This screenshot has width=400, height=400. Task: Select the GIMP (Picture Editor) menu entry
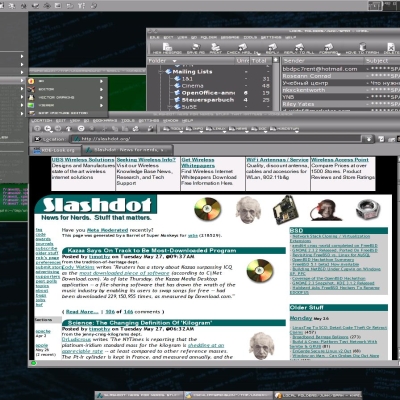point(67,113)
